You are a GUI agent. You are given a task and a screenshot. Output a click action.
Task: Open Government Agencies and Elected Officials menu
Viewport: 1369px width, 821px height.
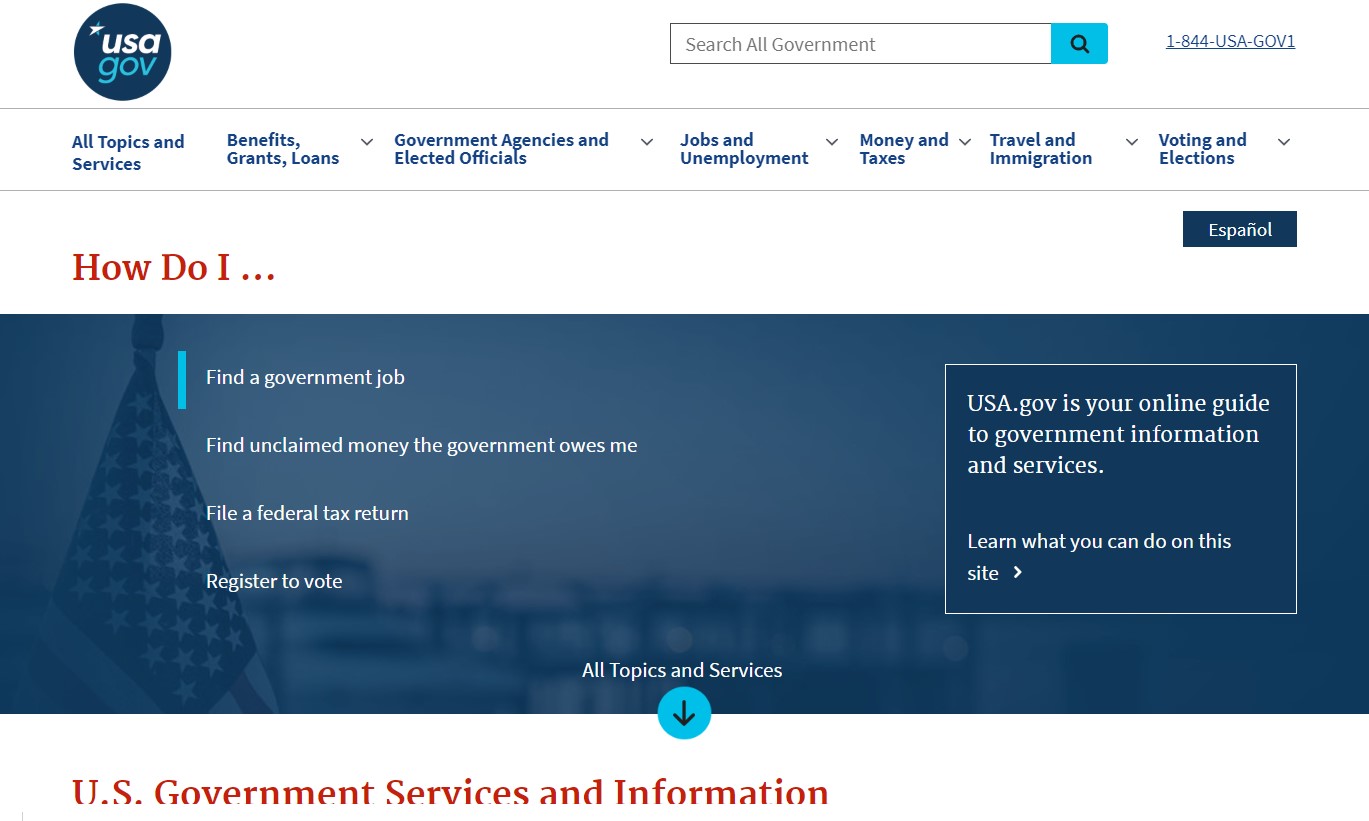[501, 149]
